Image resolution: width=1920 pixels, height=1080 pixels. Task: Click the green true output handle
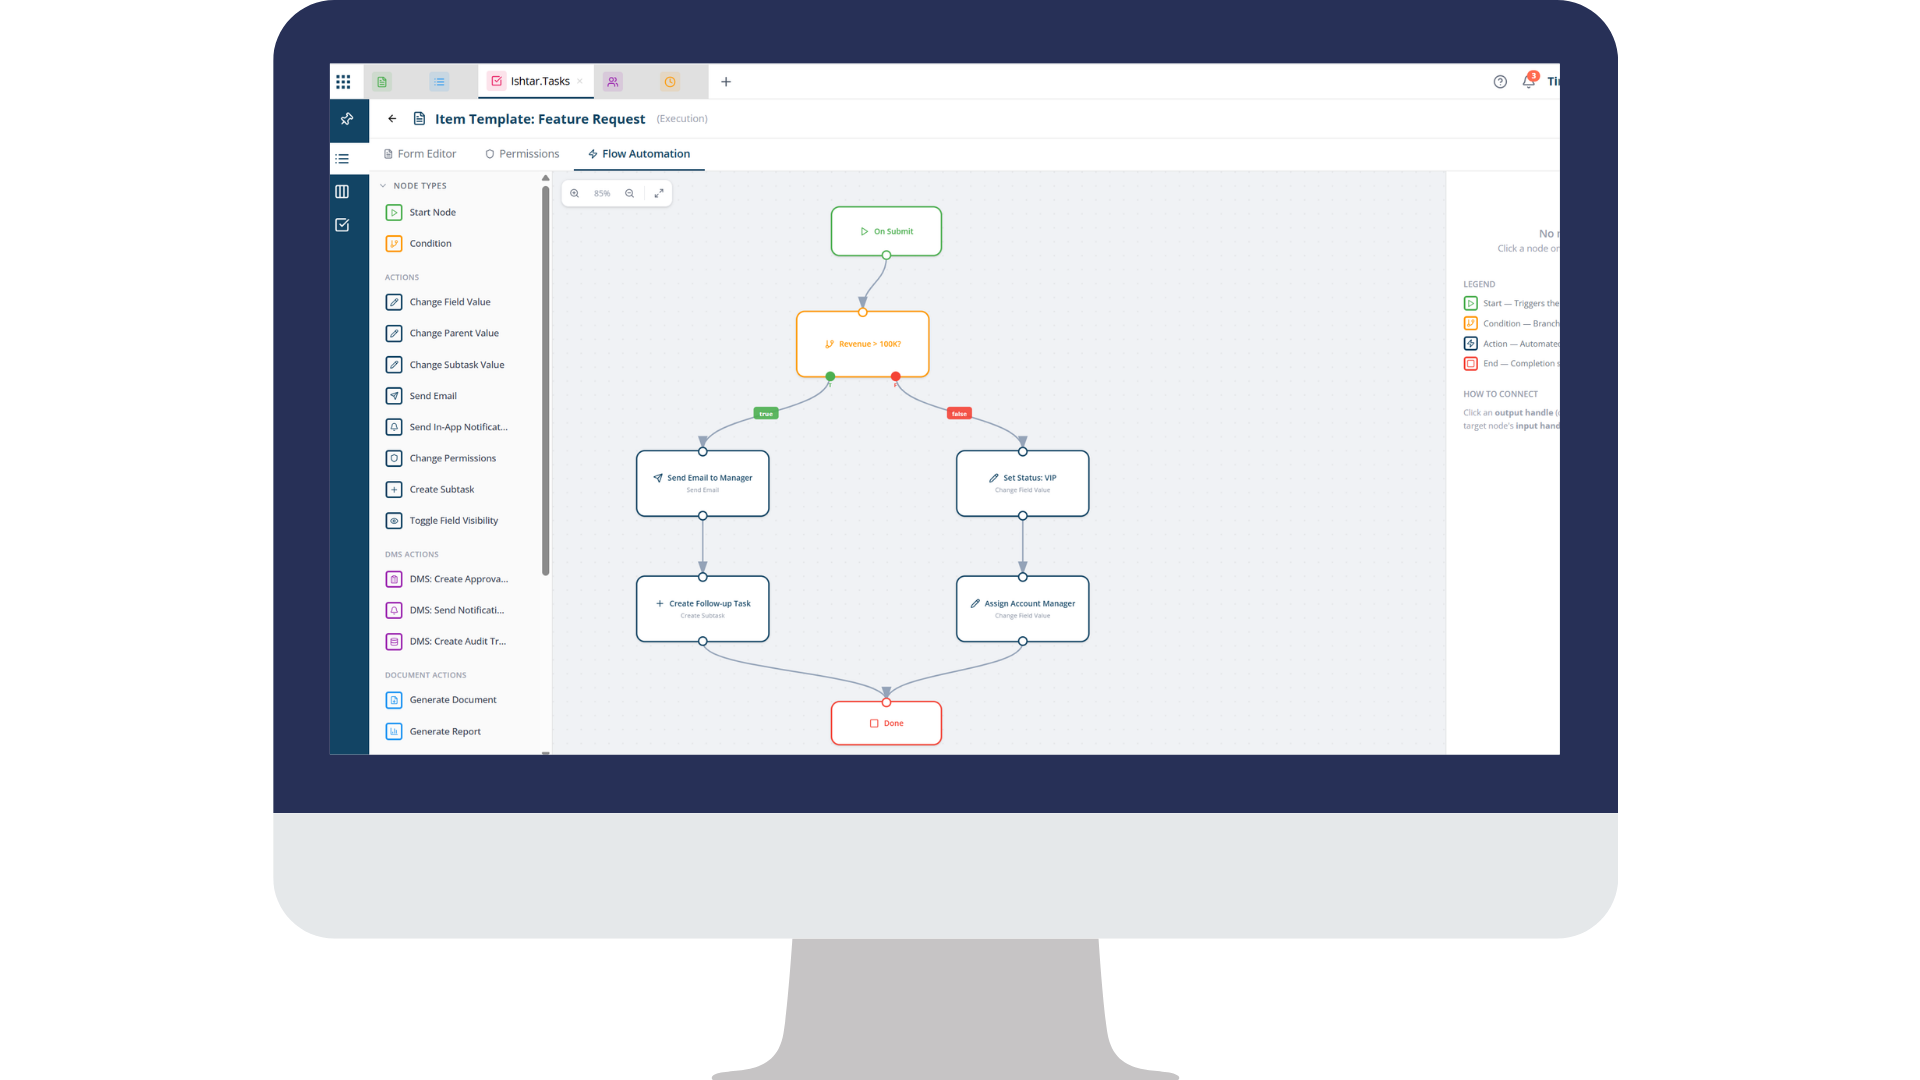pos(830,377)
